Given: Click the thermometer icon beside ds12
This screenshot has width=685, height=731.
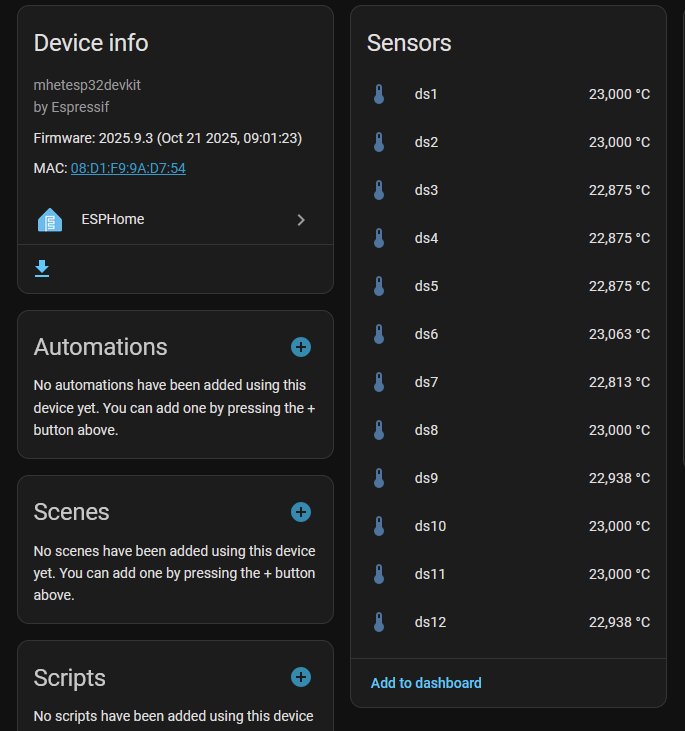Looking at the screenshot, I should click(379, 622).
